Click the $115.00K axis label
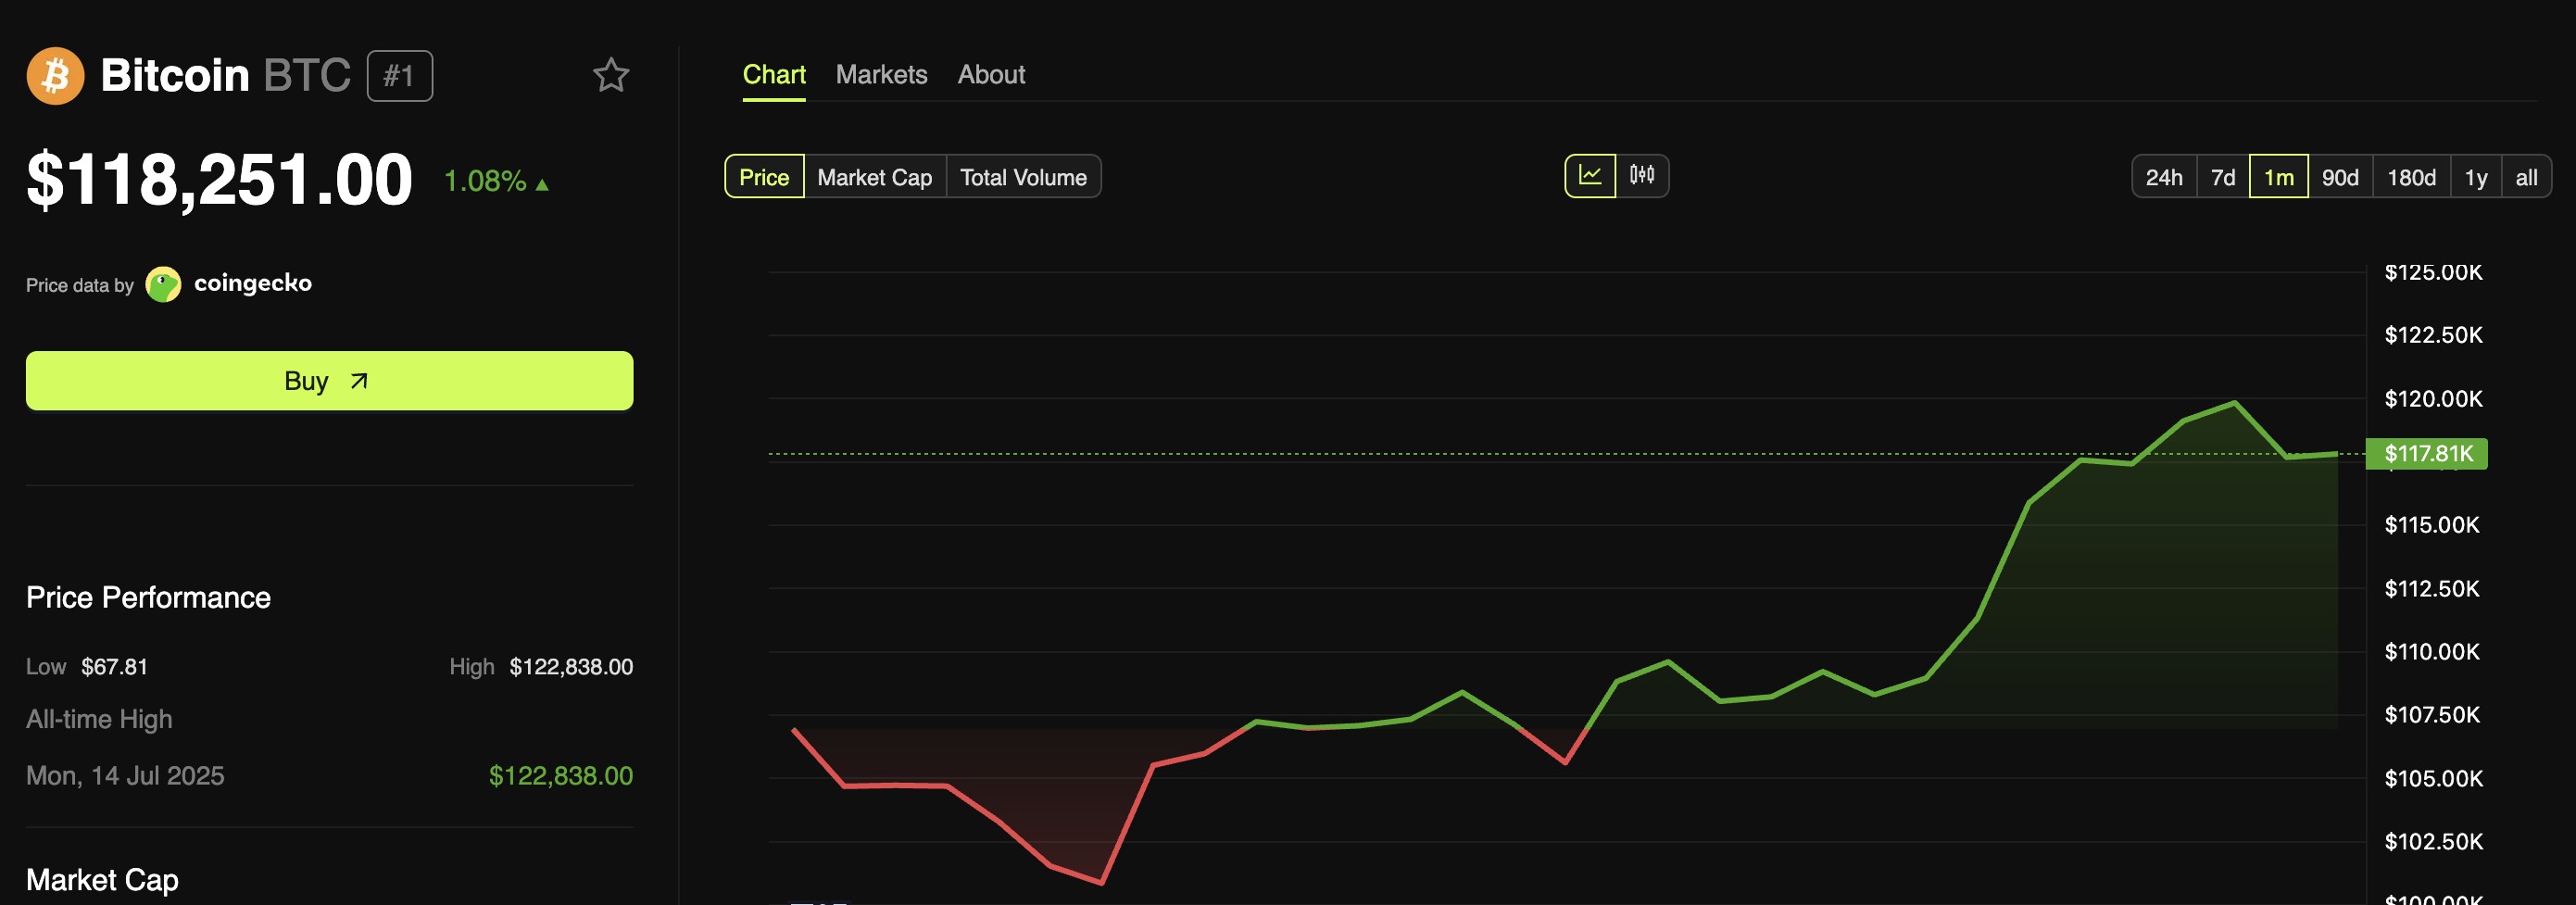This screenshot has width=2576, height=905. 2432,525
